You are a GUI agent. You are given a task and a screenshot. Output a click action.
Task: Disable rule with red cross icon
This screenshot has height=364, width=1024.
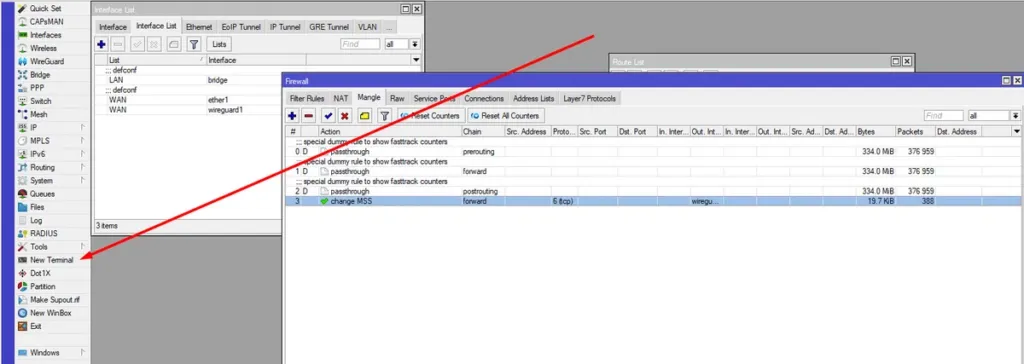tap(345, 116)
